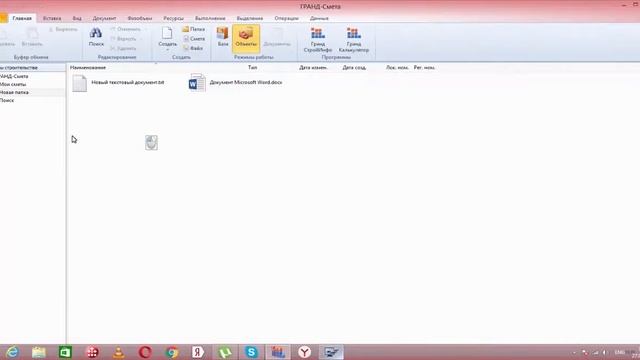The image size is (640, 360).
Task: Open Skype from the taskbar
Action: (x=251, y=352)
